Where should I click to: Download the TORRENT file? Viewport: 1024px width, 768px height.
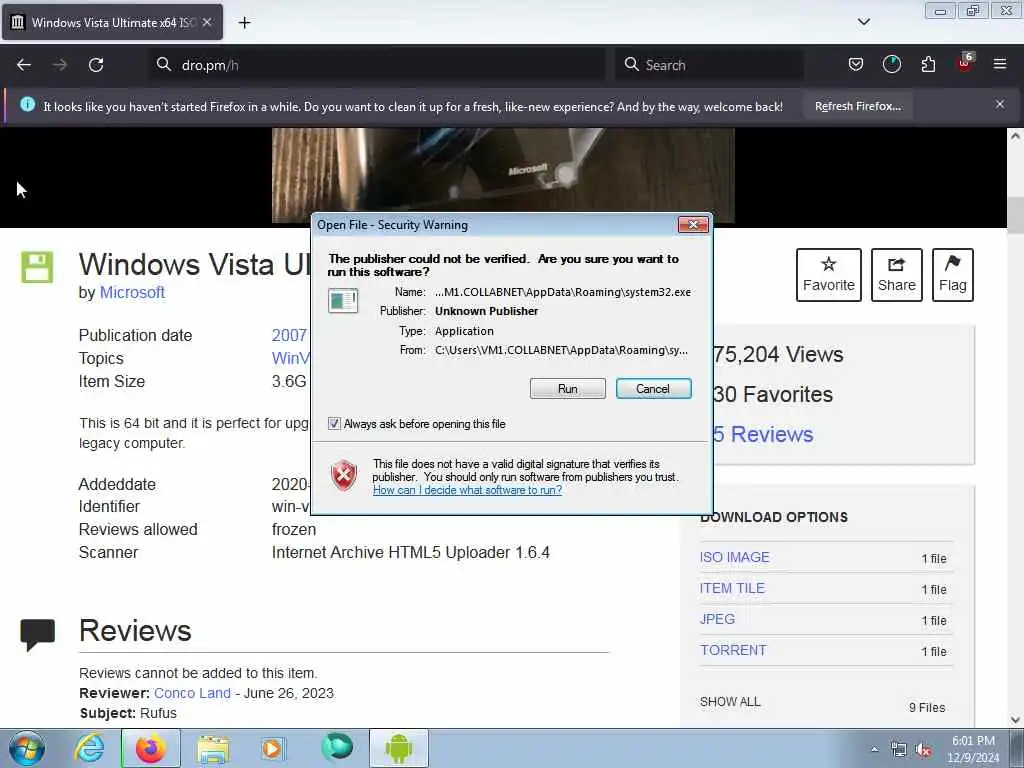[x=733, y=650]
